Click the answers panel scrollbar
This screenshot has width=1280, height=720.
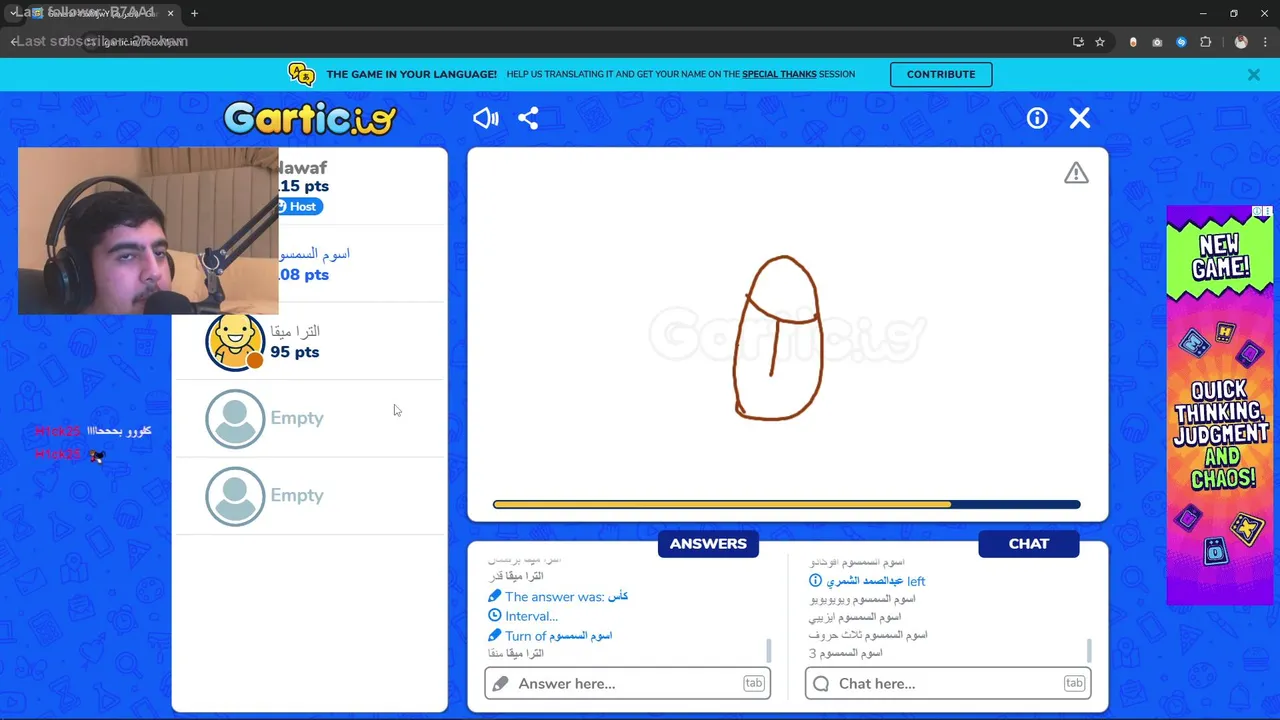pos(769,651)
